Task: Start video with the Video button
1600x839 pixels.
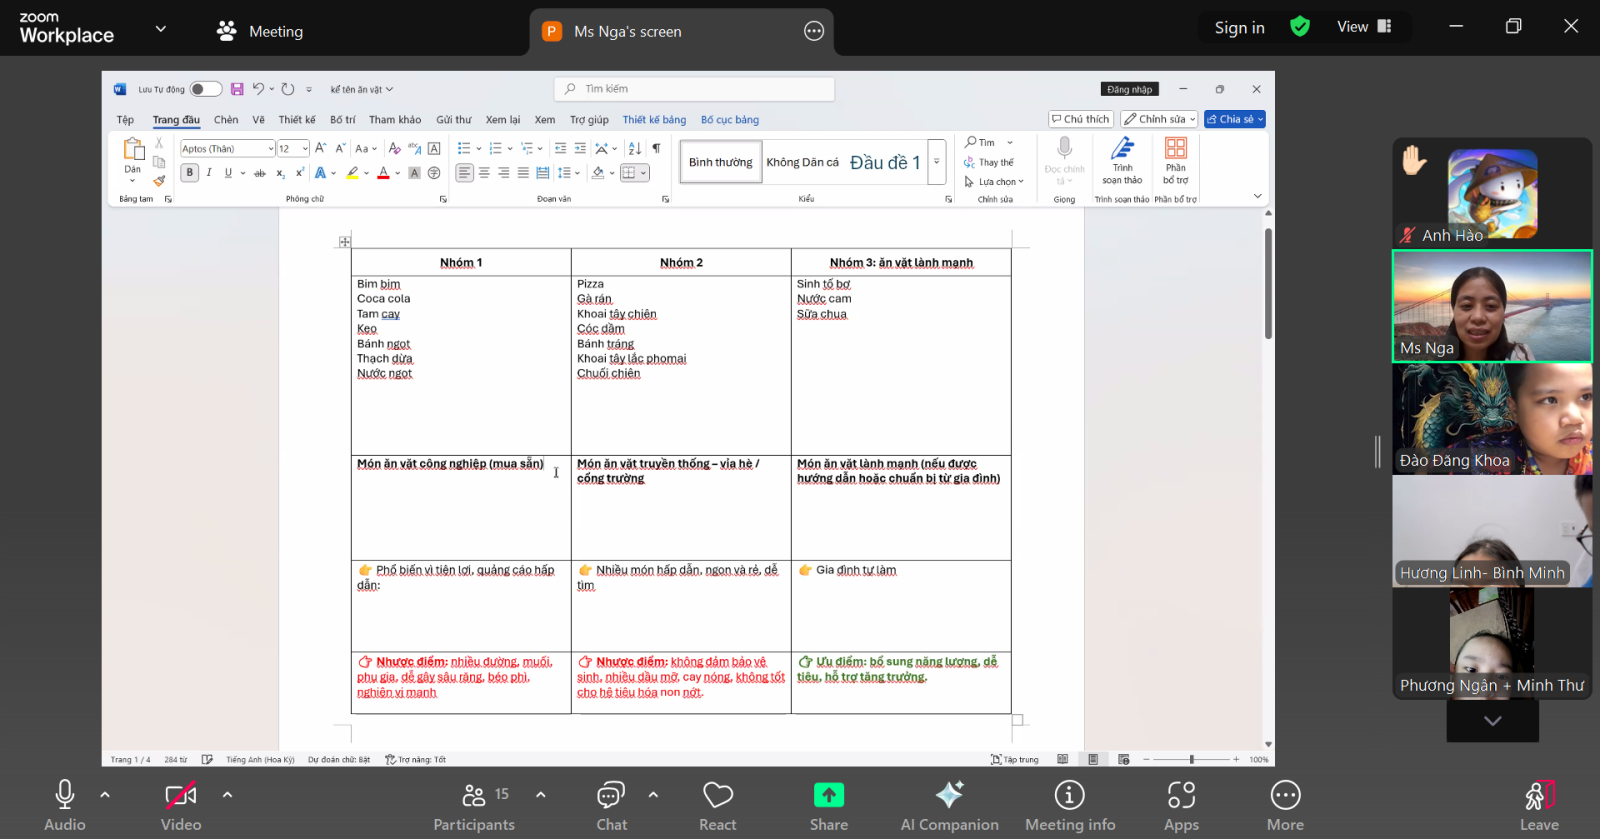Action: (x=181, y=805)
